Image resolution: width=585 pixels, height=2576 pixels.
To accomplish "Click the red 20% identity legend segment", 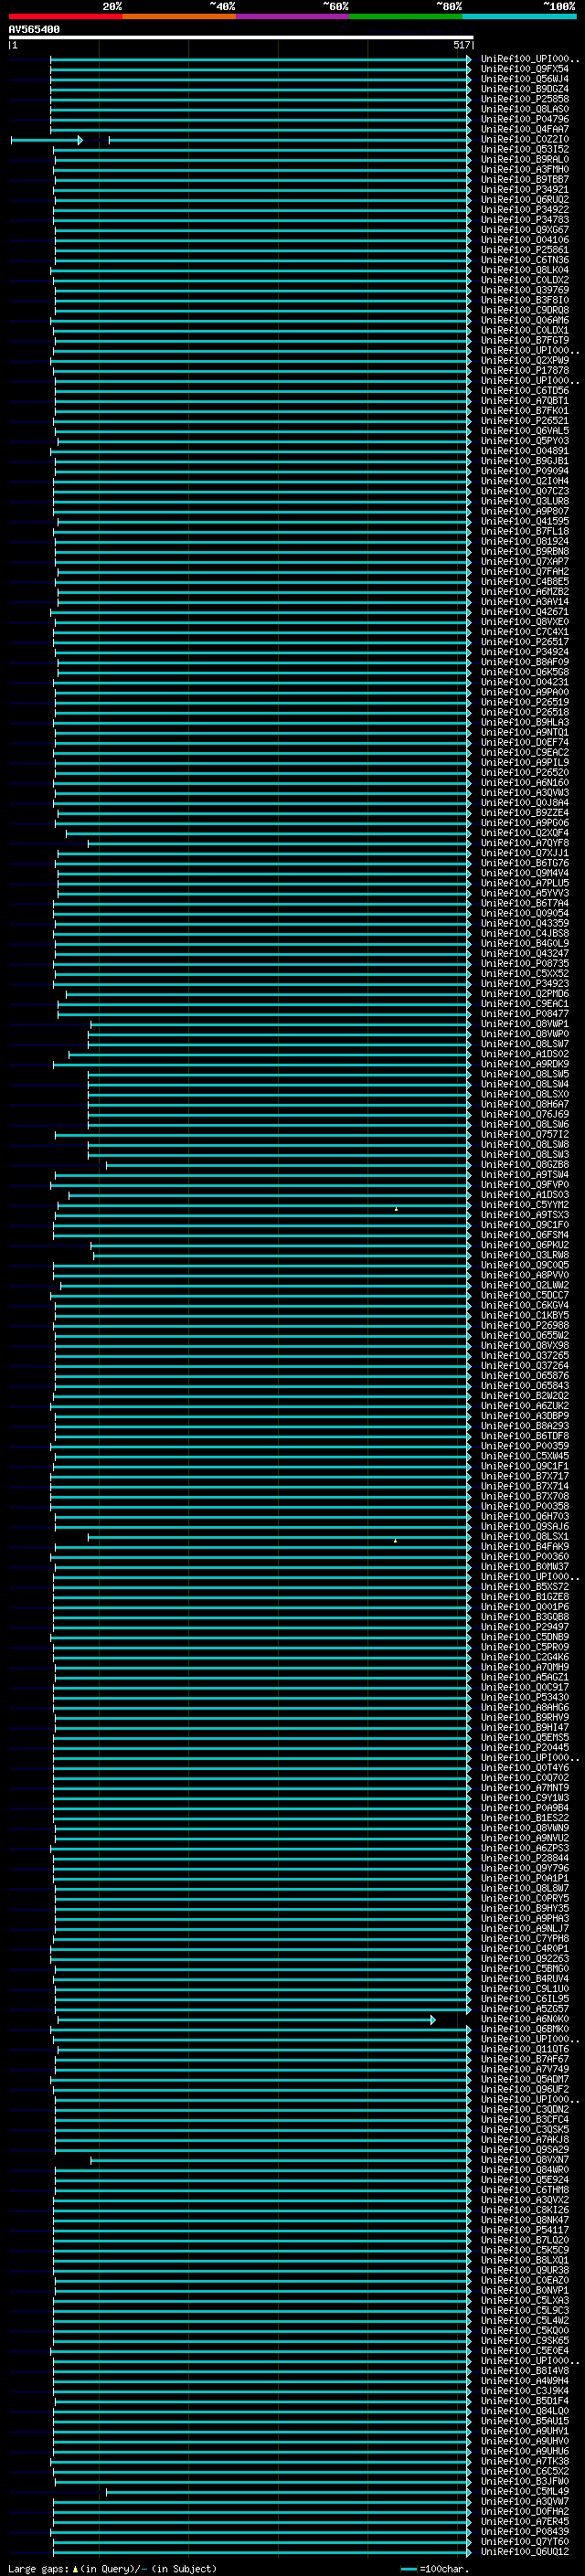I will [x=66, y=16].
